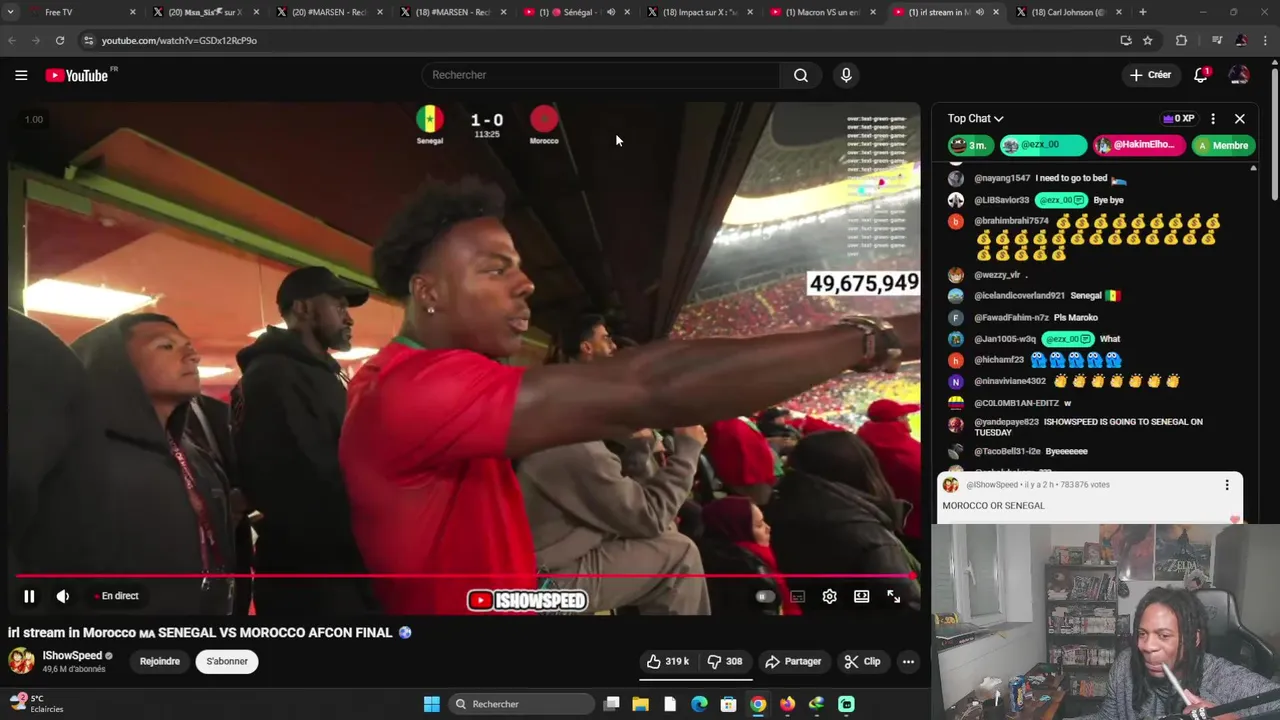Click the taskbar Rechercher search box
The width and height of the screenshot is (1280, 720).
click(x=521, y=704)
